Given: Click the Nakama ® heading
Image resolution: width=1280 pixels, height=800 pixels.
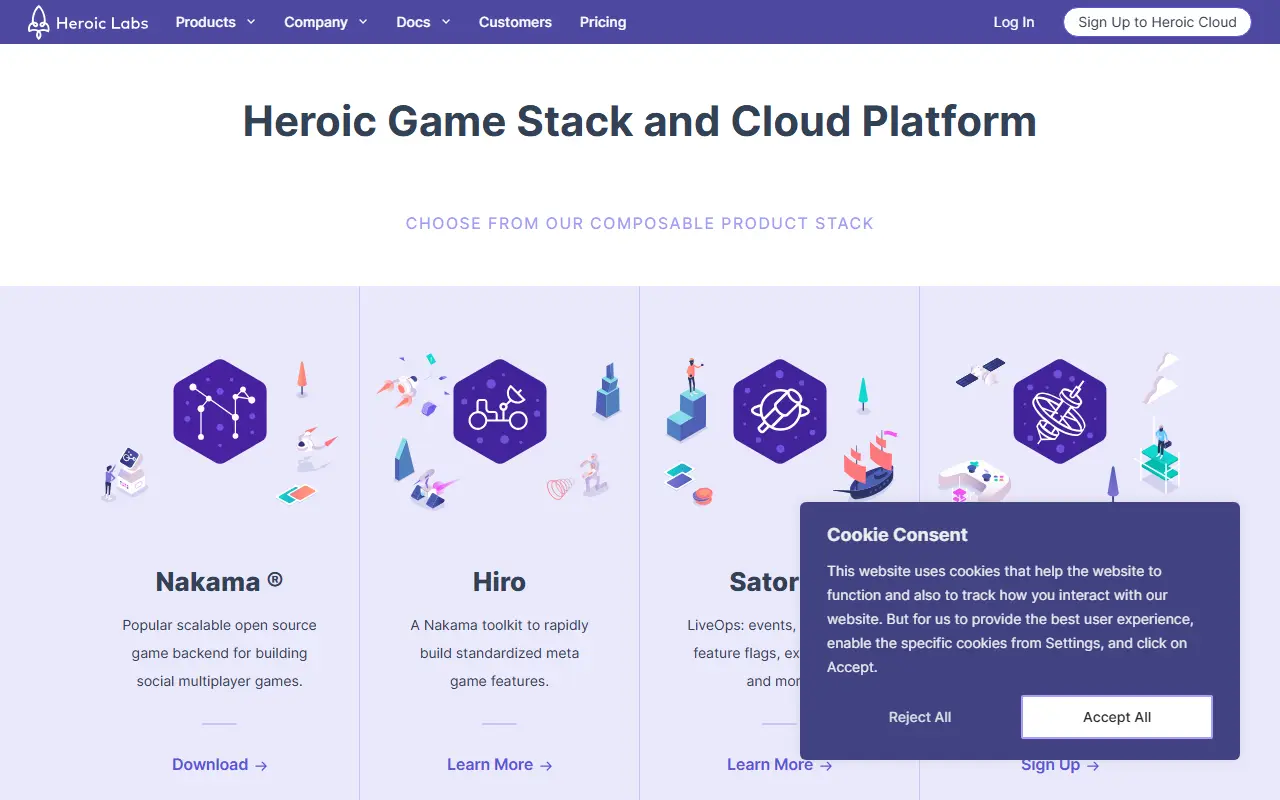Looking at the screenshot, I should 219,582.
